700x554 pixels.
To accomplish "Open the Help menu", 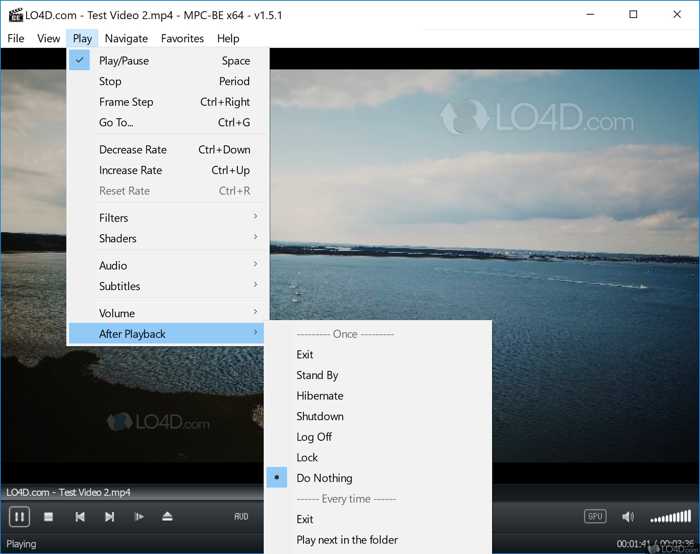I will (228, 38).
